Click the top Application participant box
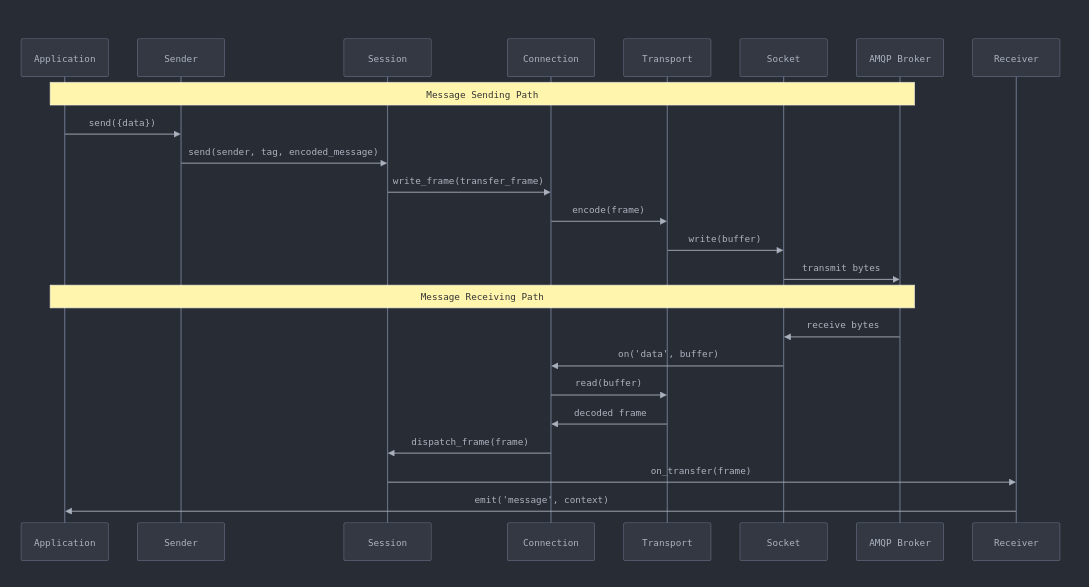This screenshot has width=1089, height=587. 65,58
